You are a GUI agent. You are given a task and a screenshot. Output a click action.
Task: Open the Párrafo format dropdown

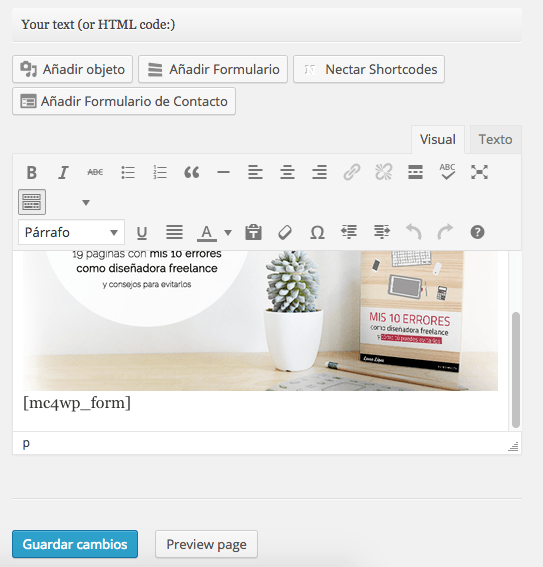coord(72,232)
